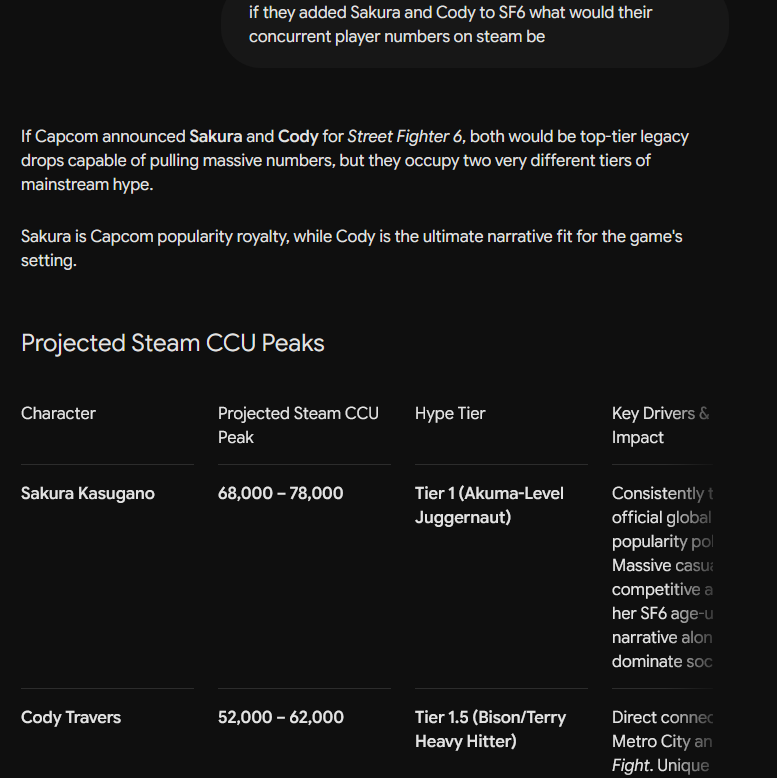Click the 'Tier 1 (Akuma-Level Juggernaut)' cell

(x=489, y=505)
